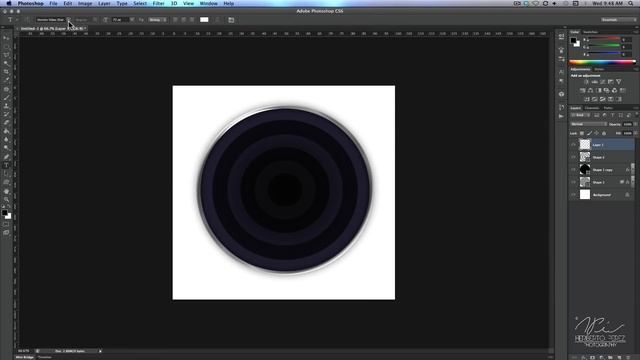Add a Levels adjustment
The image size is (640, 360).
[x=594, y=82]
